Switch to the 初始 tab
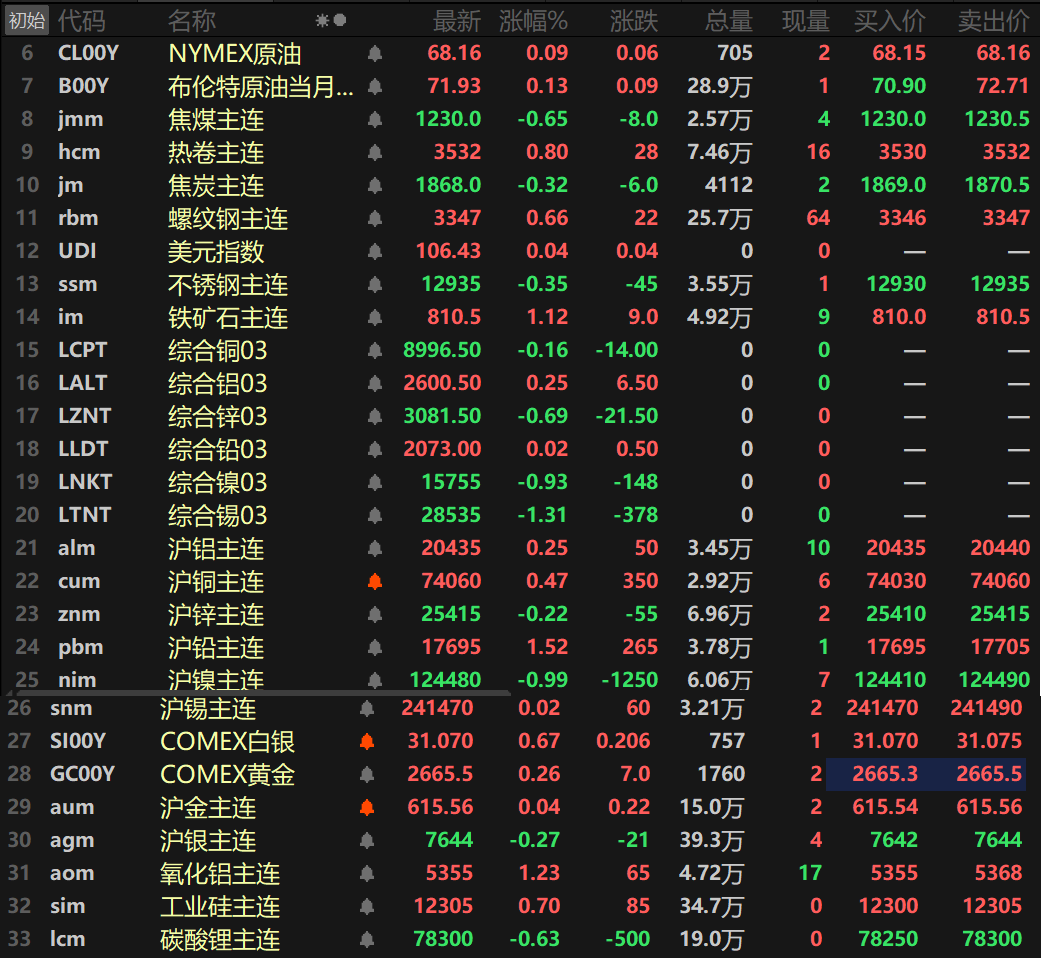Screen dimensions: 1041x958 25,20
